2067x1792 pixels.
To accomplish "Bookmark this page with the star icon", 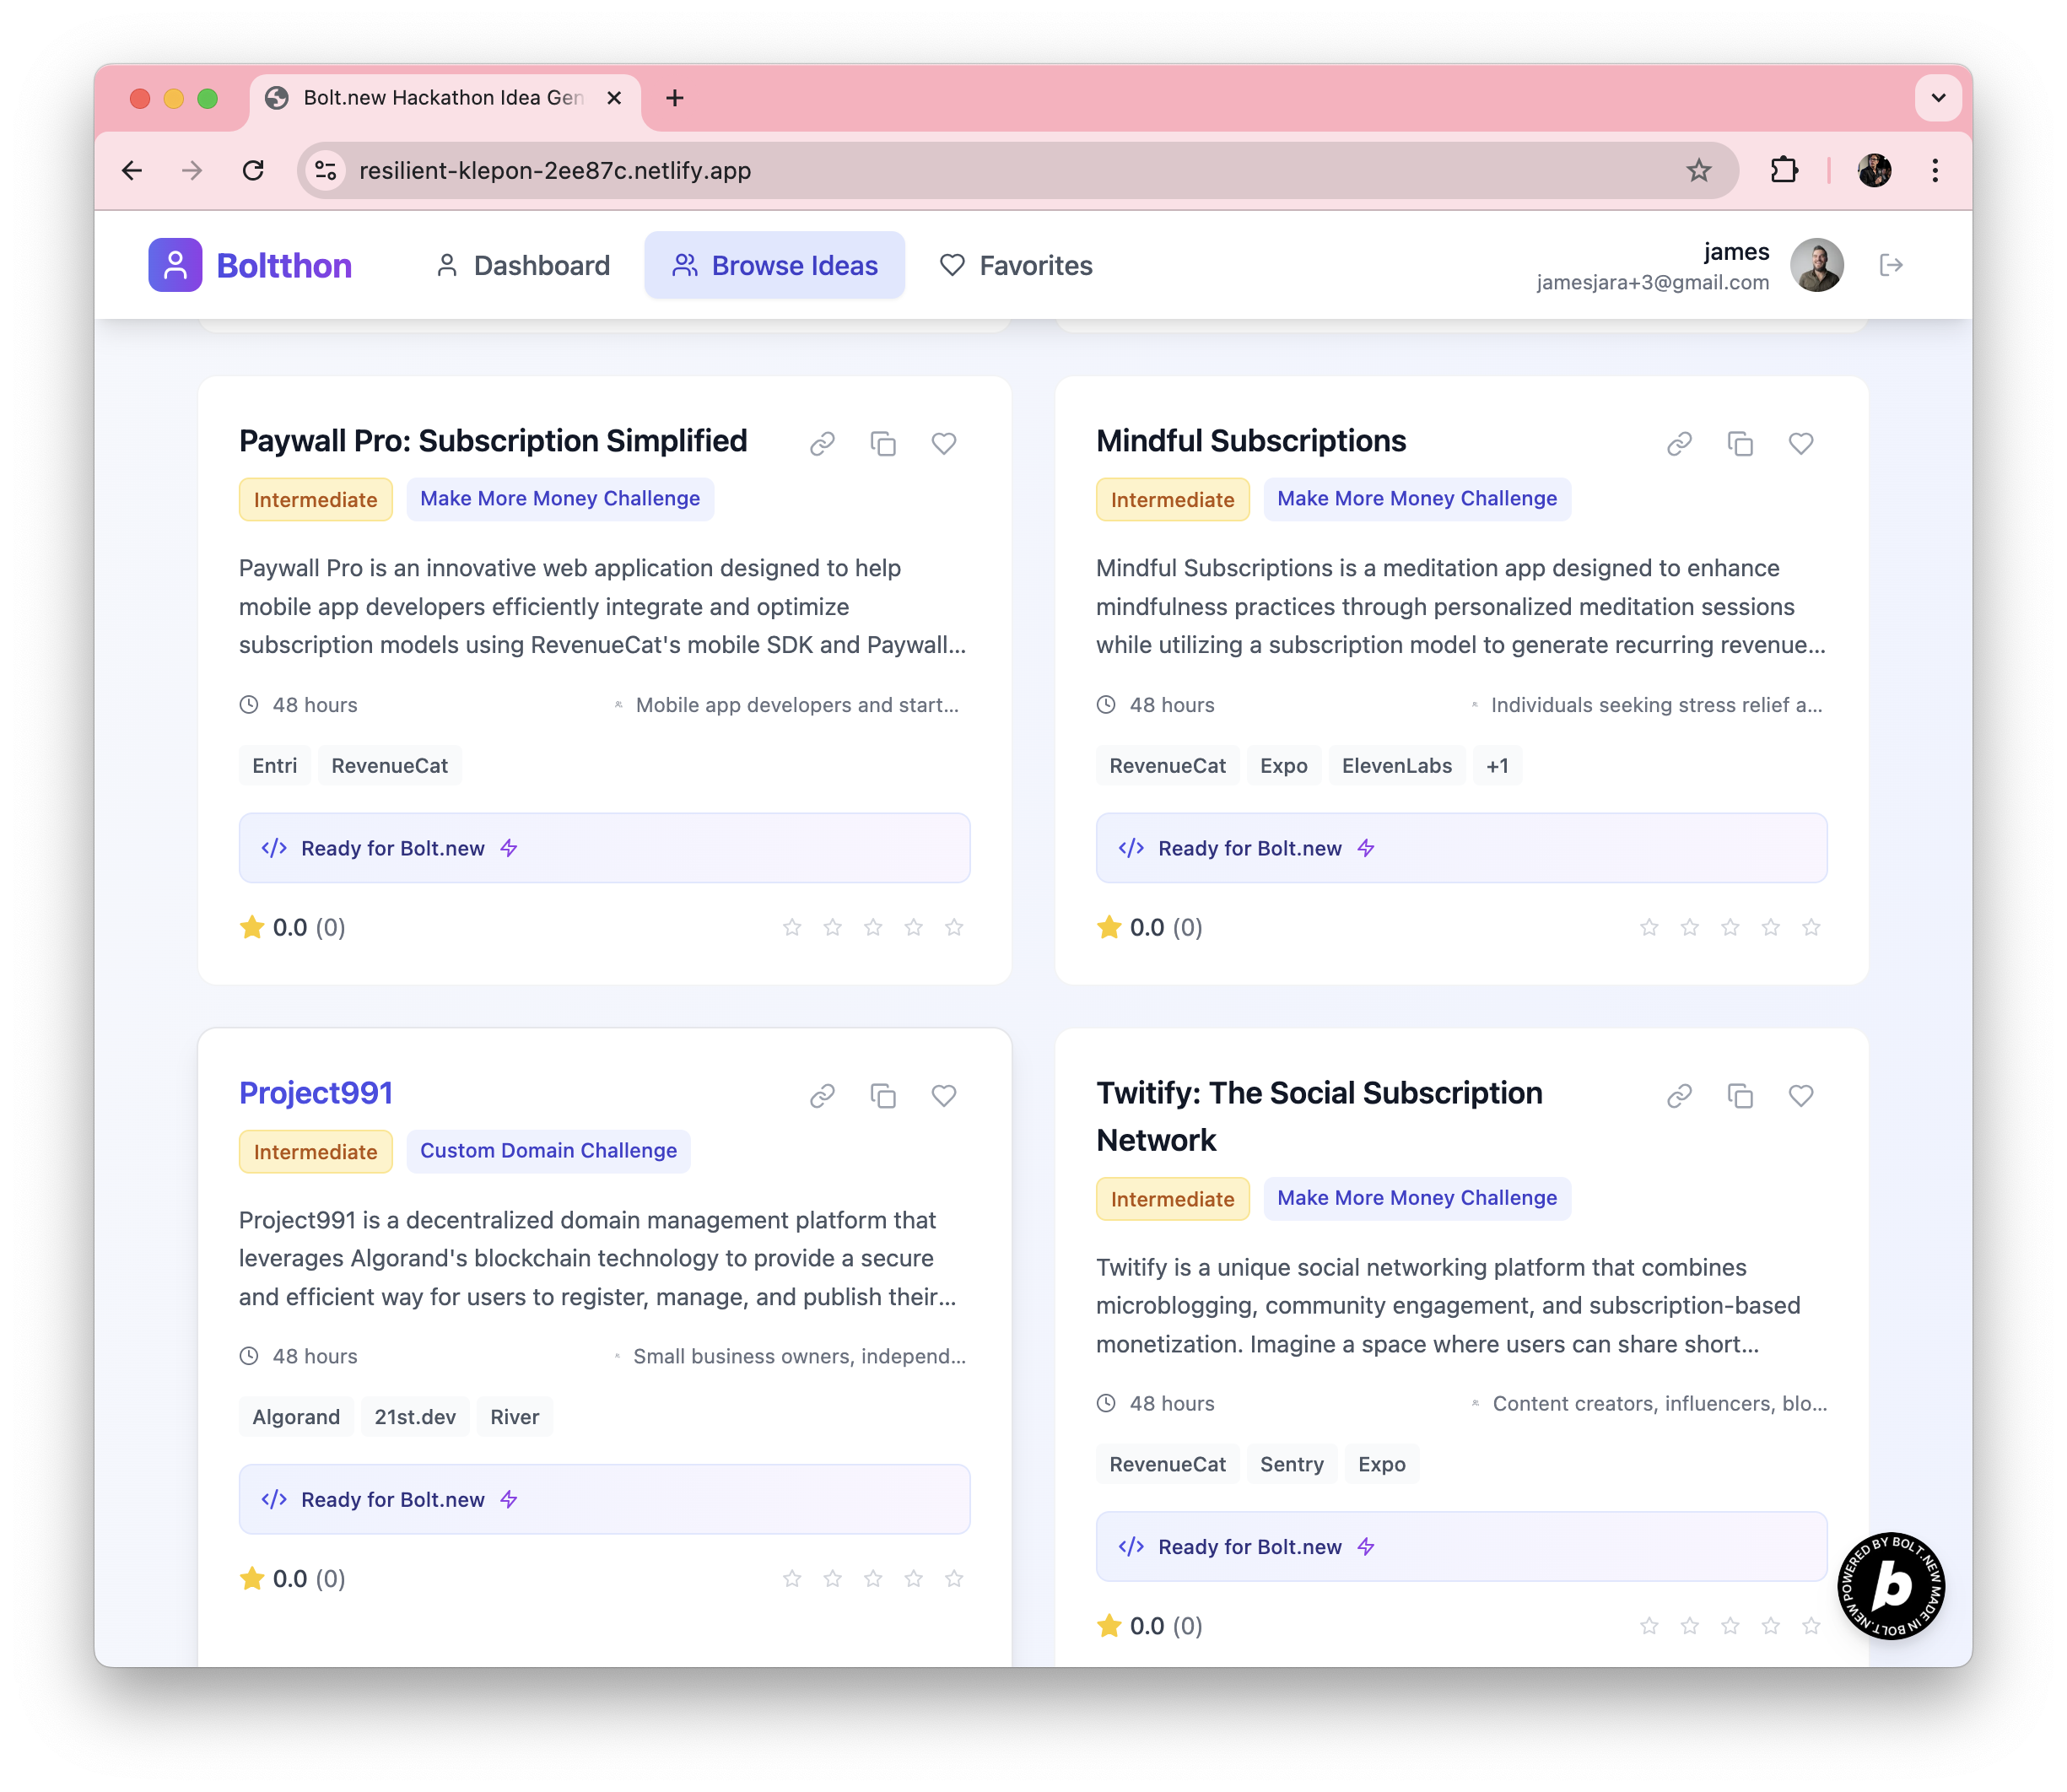I will 1698,170.
